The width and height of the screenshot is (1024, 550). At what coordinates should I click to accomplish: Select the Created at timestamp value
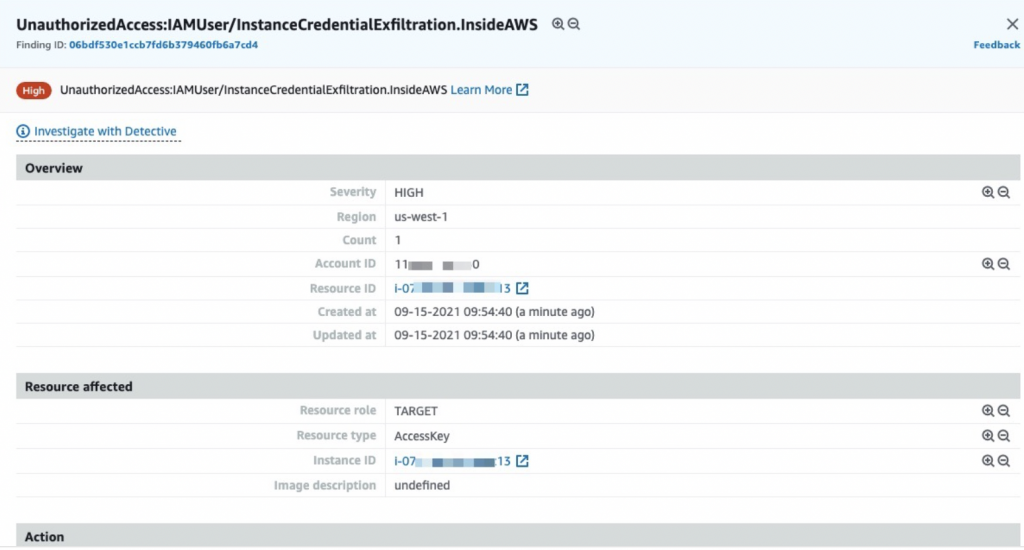pos(494,312)
